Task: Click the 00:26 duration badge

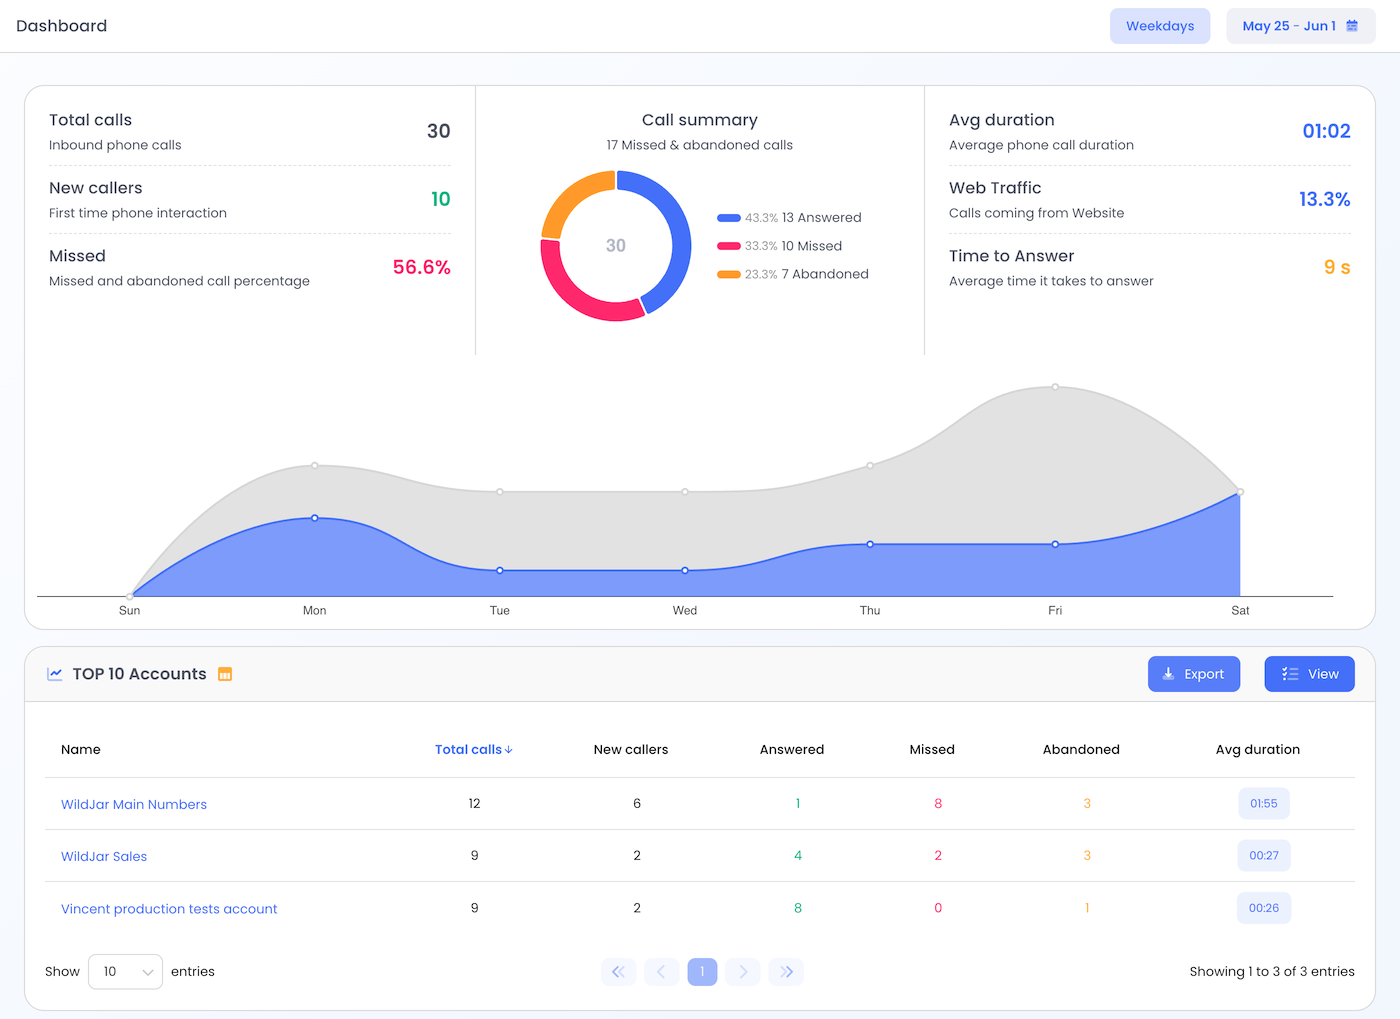Action: (x=1264, y=908)
